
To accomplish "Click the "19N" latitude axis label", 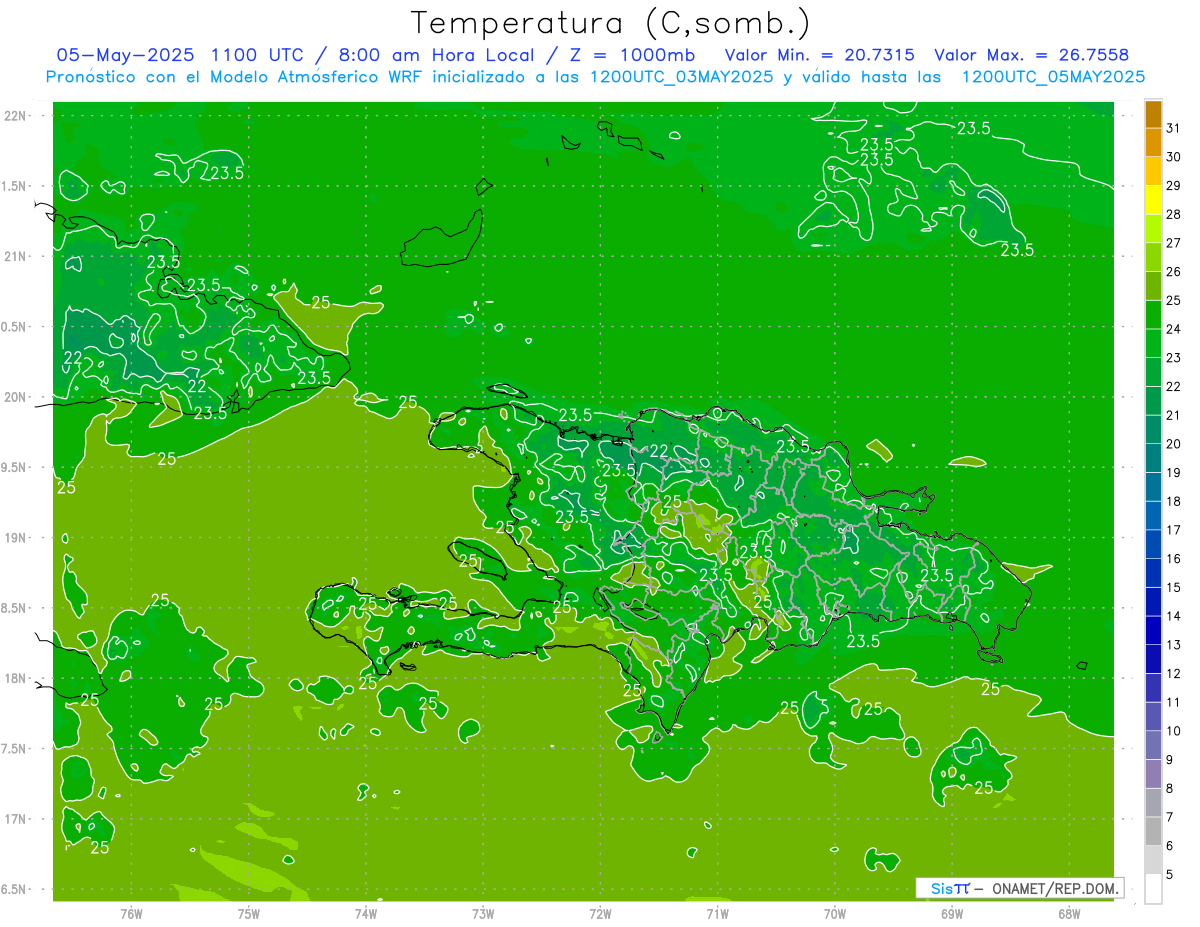I will click(x=15, y=538).
